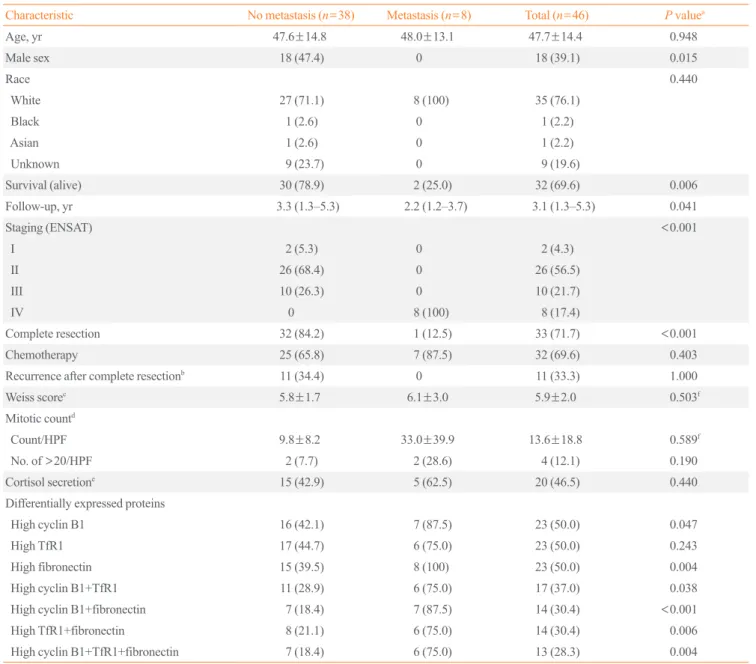Viewport: 756px width, 664px height.
Task: Select the 'Staging (ENSAT)' row label
Action: (x=49, y=228)
